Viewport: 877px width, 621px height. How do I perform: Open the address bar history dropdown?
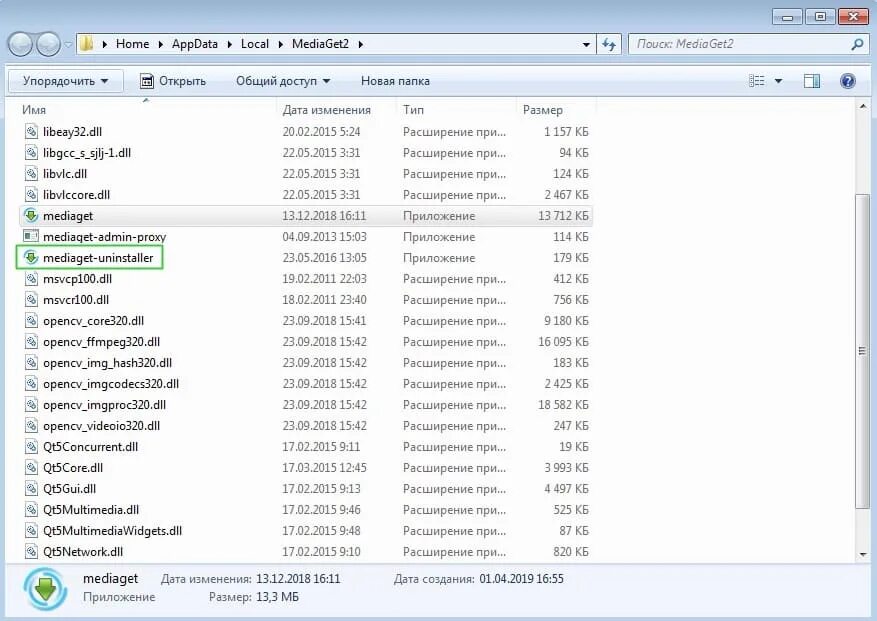click(x=586, y=44)
